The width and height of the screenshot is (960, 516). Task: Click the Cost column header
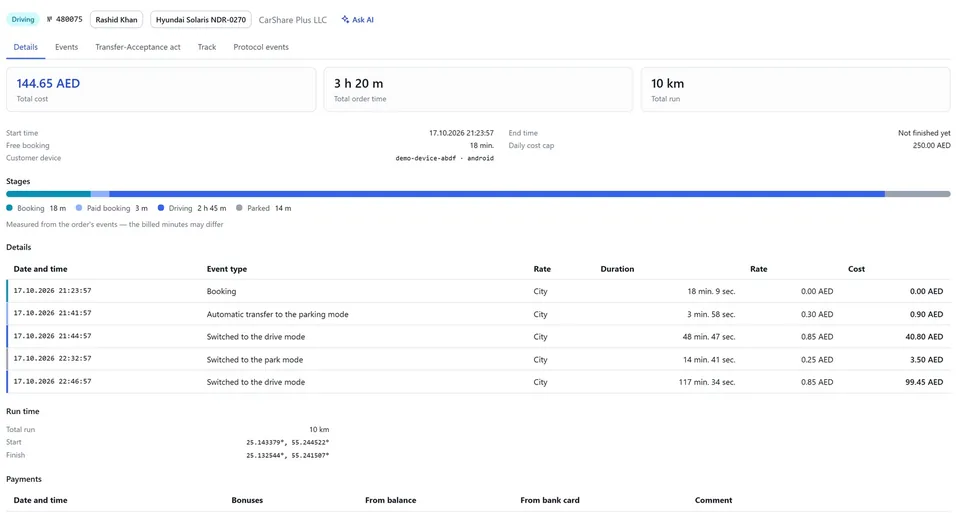coord(856,269)
